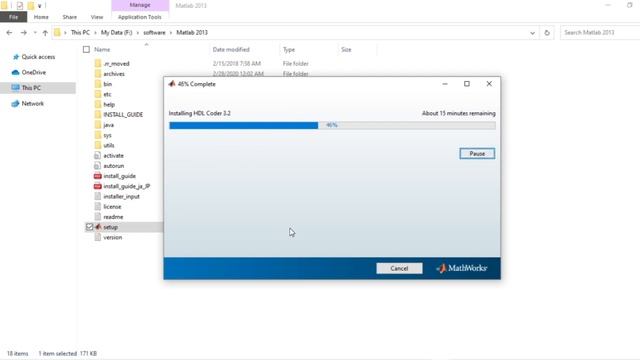Screen dimensions: 640x360
Task: Select the autorun file icon
Action: click(98, 166)
